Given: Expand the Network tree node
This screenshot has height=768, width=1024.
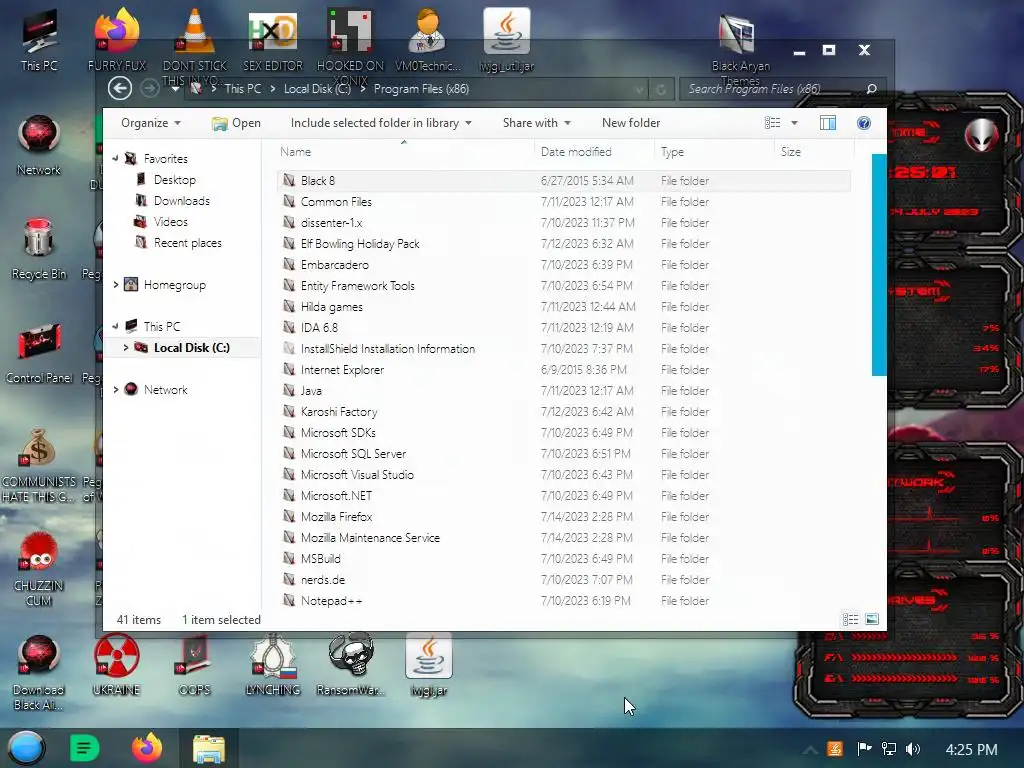Looking at the screenshot, I should 116,389.
